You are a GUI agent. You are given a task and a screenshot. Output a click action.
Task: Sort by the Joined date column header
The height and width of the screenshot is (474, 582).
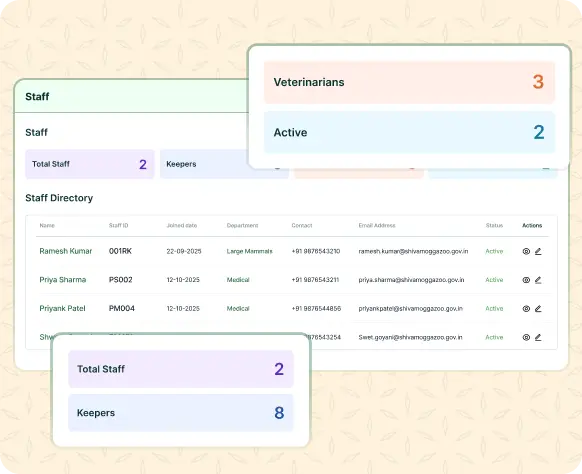tap(182, 225)
